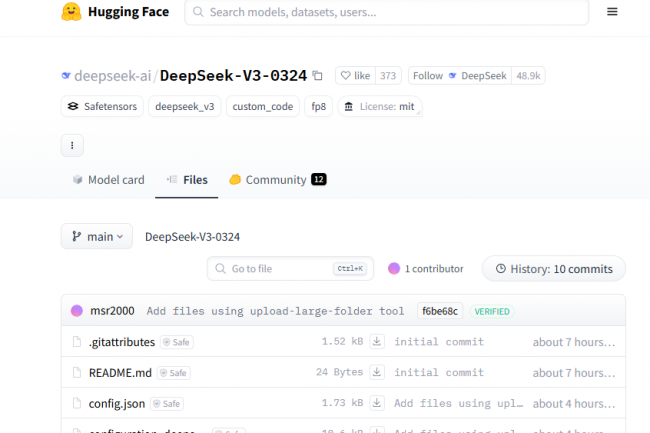Click 'about 4 hours' on config.json row
This screenshot has height=433, width=650.
click(x=574, y=403)
